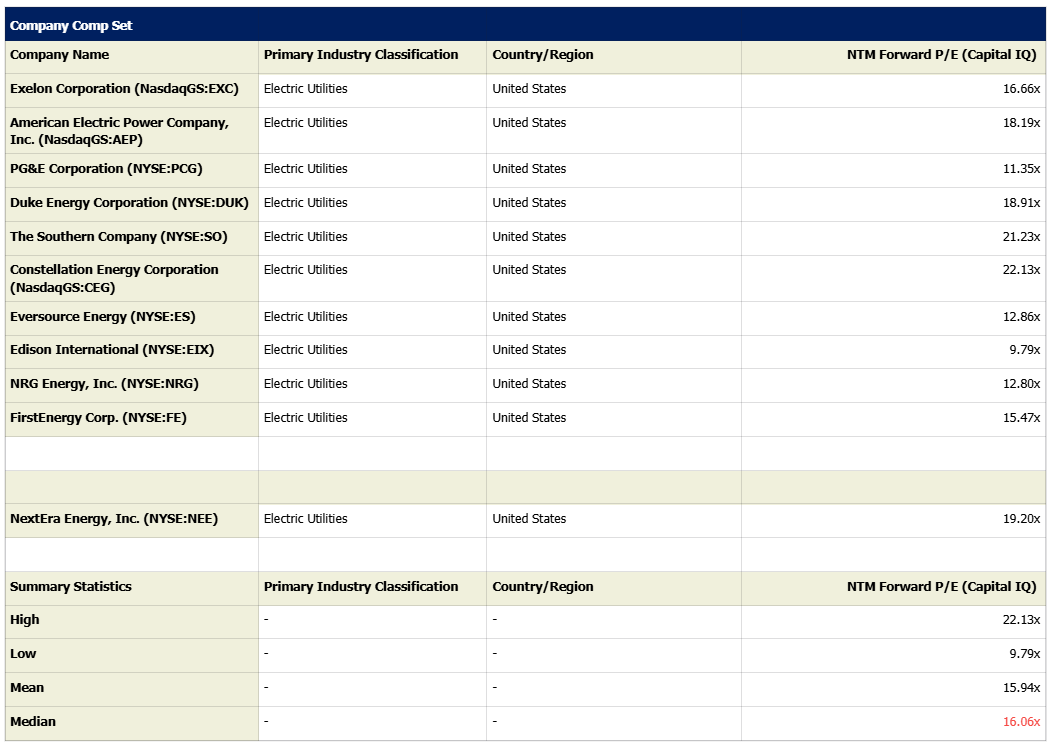The image size is (1054, 750).
Task: Select Edison International (NYSE:EIX) company name
Action: [112, 349]
